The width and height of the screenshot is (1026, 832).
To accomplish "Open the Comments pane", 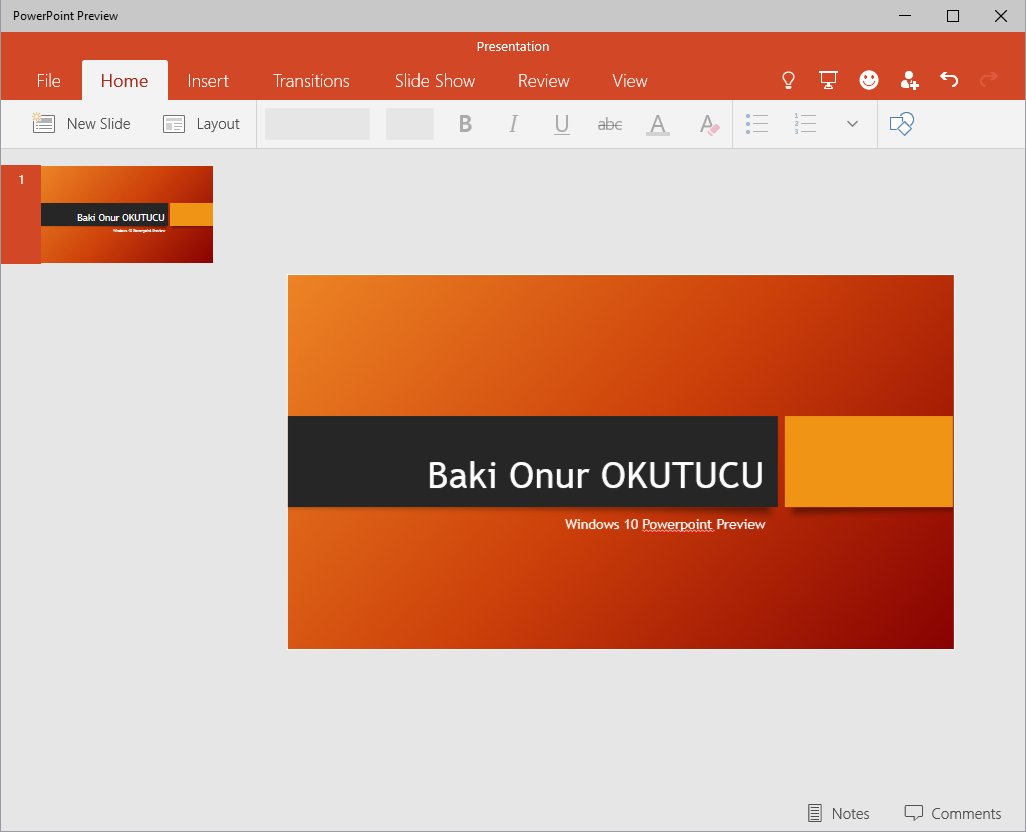I will pos(953,813).
